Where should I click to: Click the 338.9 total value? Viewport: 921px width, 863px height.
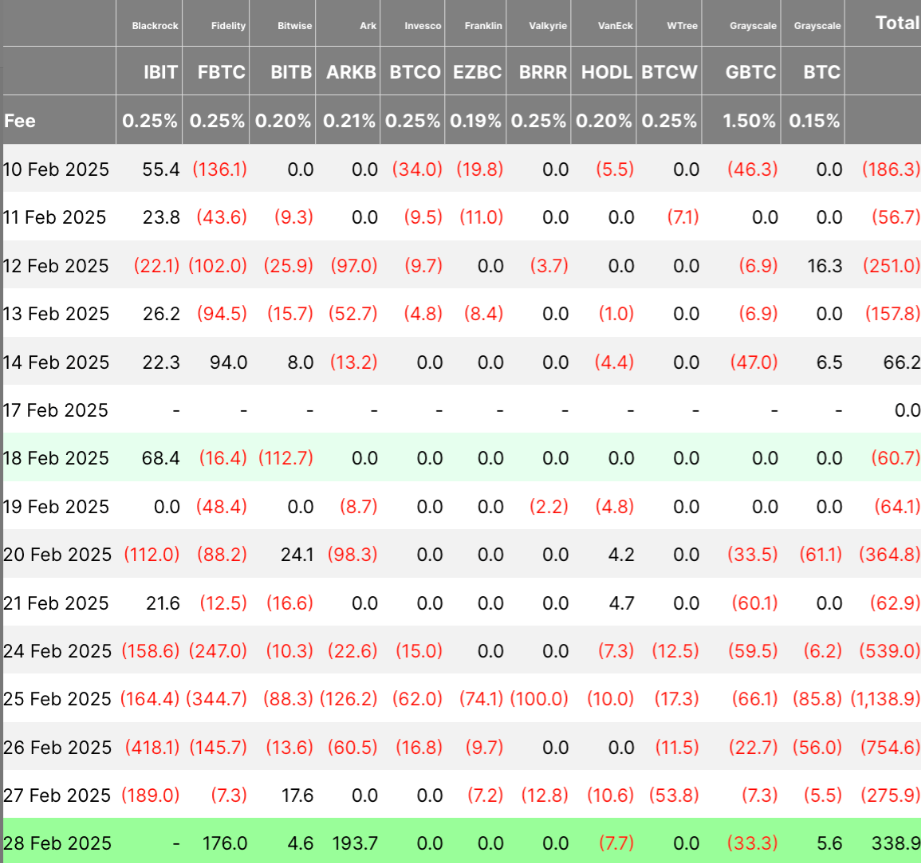pos(896,844)
